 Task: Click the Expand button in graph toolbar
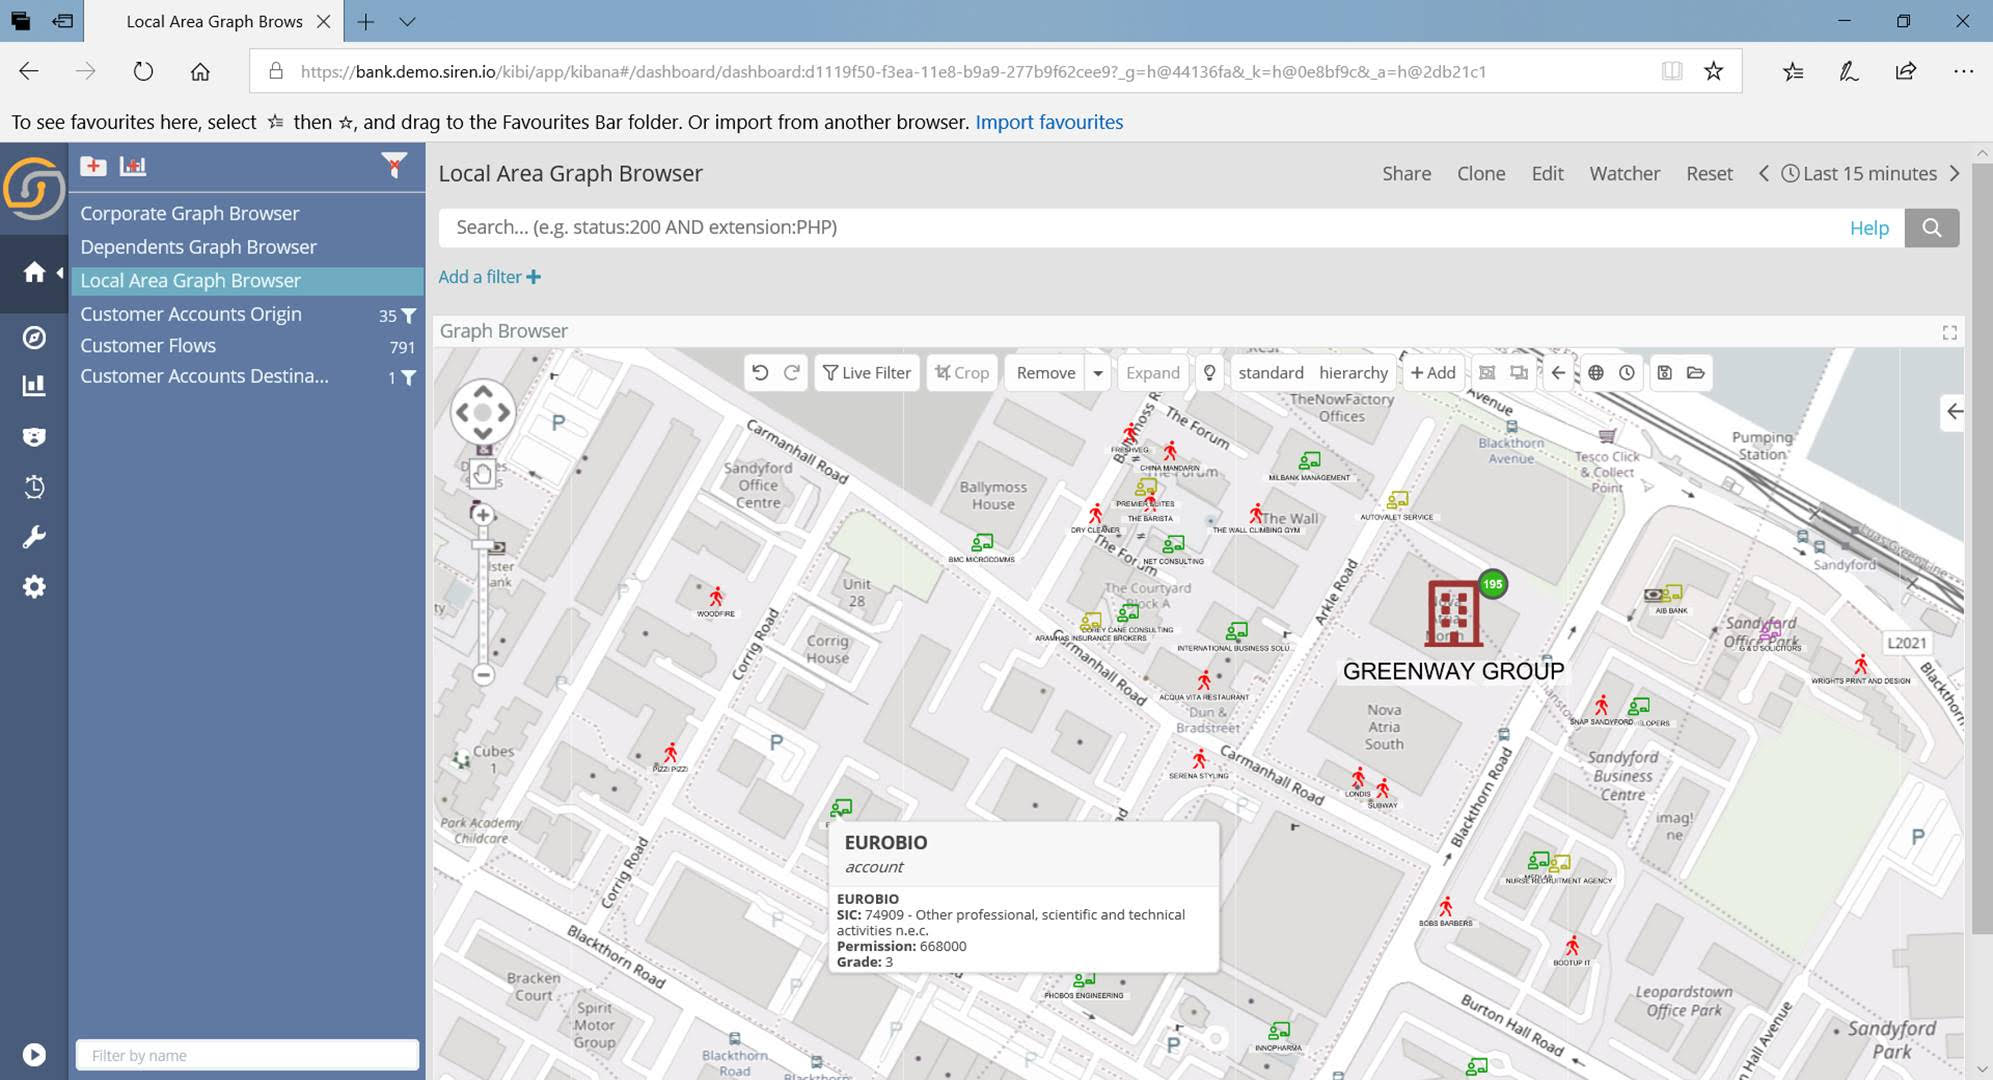point(1153,373)
